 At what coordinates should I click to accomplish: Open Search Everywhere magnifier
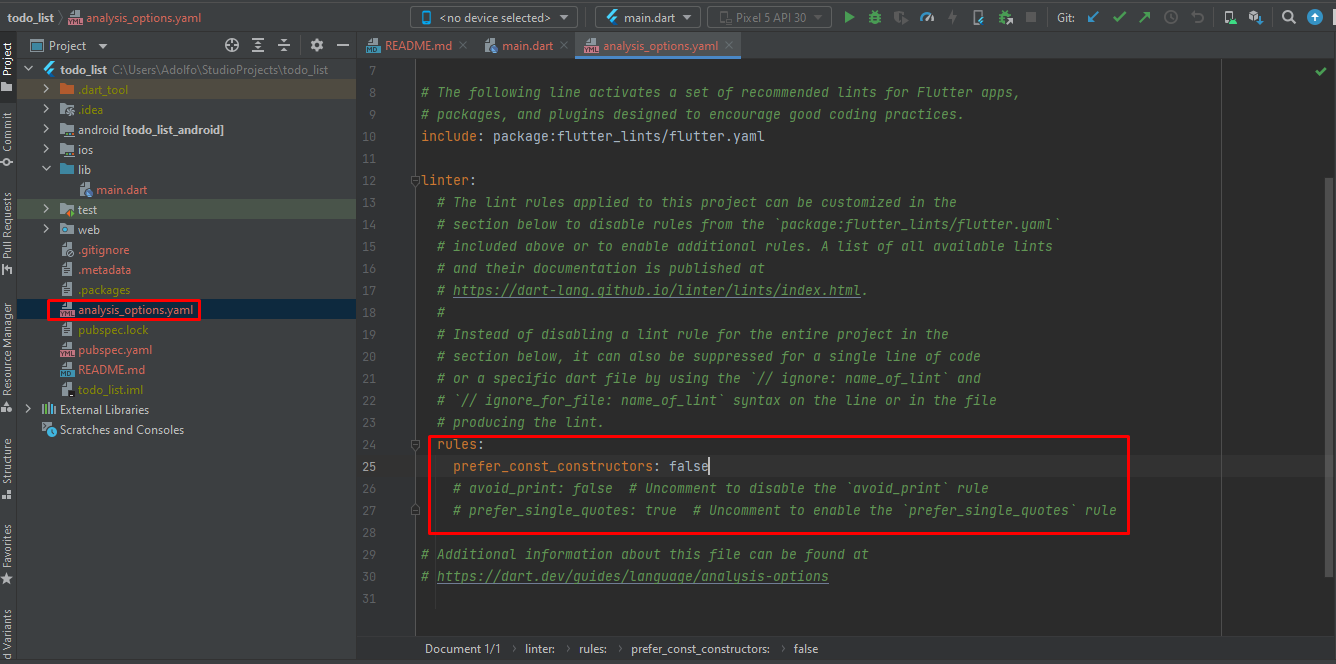tap(1289, 17)
